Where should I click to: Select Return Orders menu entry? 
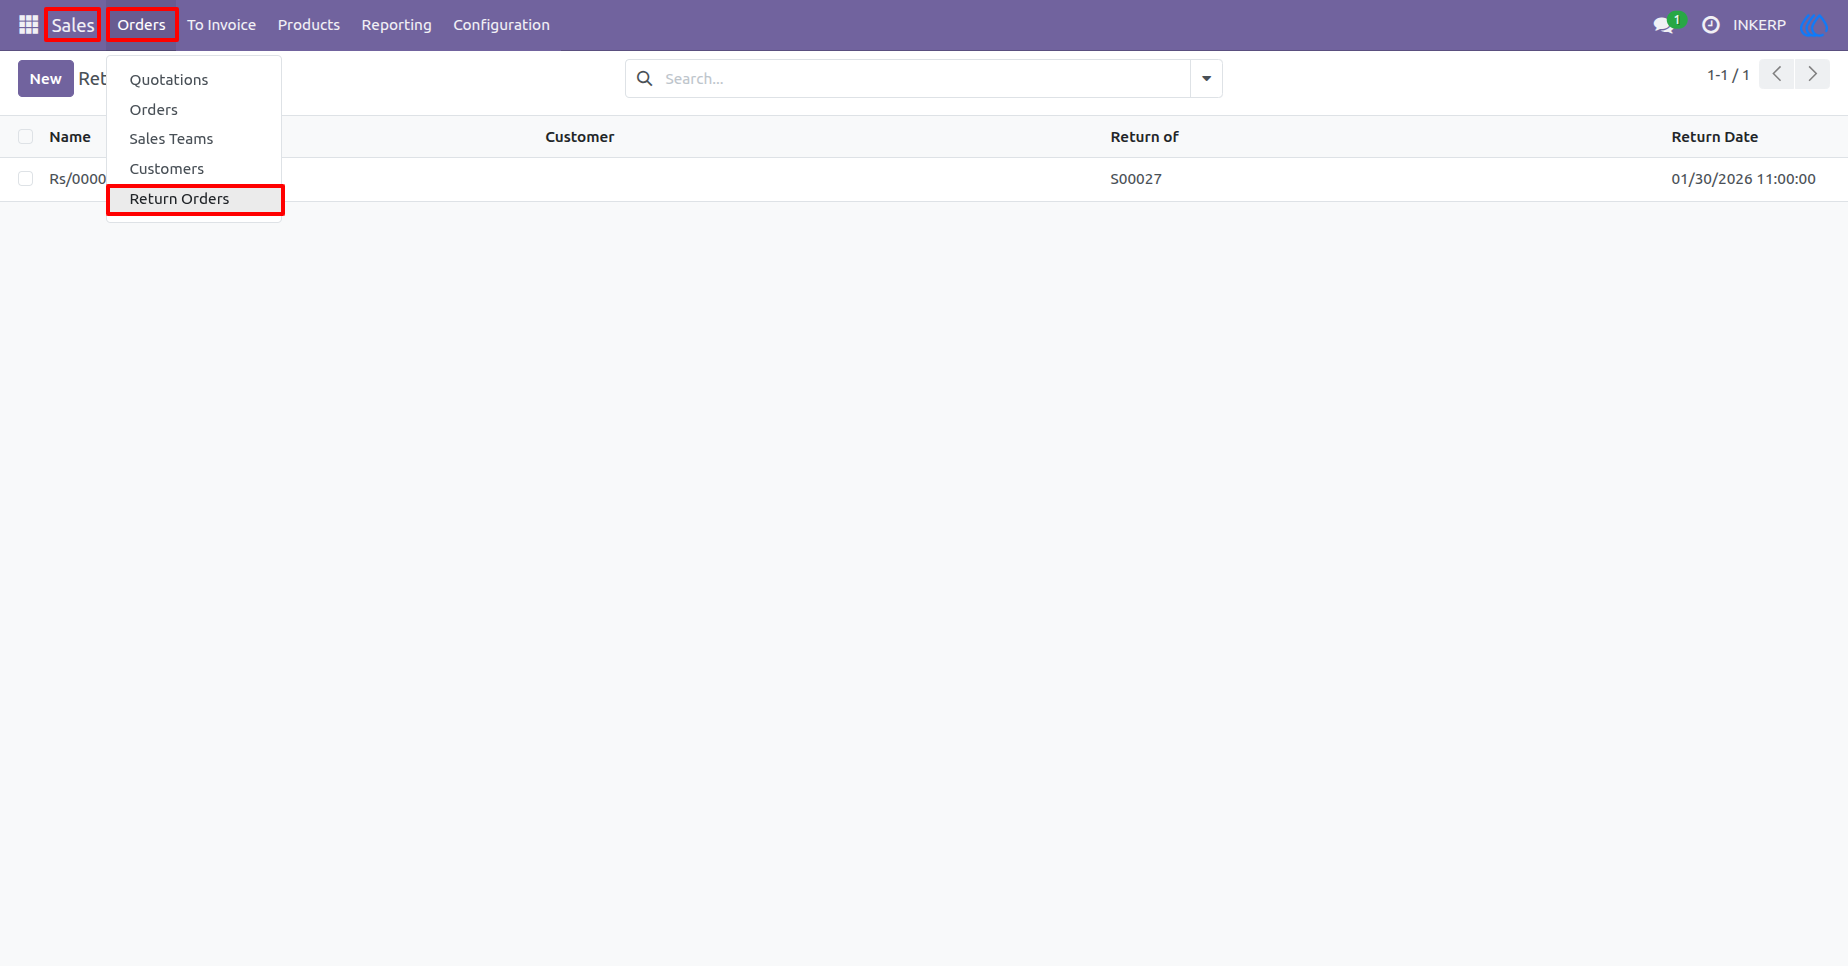pyautogui.click(x=195, y=199)
